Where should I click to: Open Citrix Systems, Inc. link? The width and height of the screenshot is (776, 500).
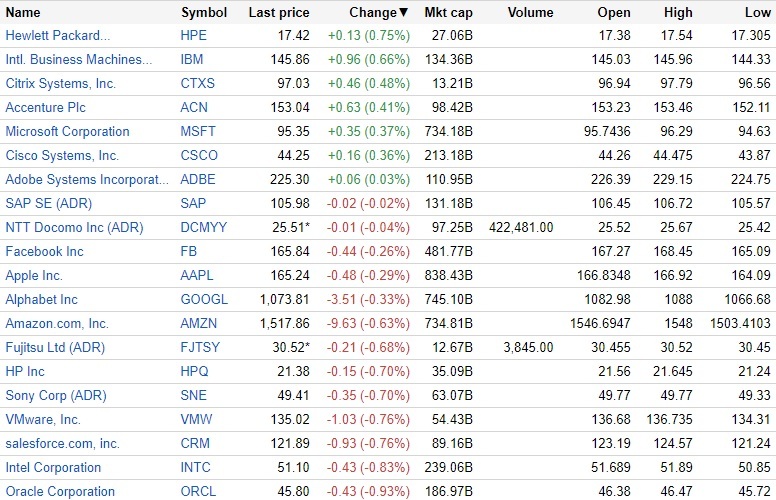coord(61,84)
